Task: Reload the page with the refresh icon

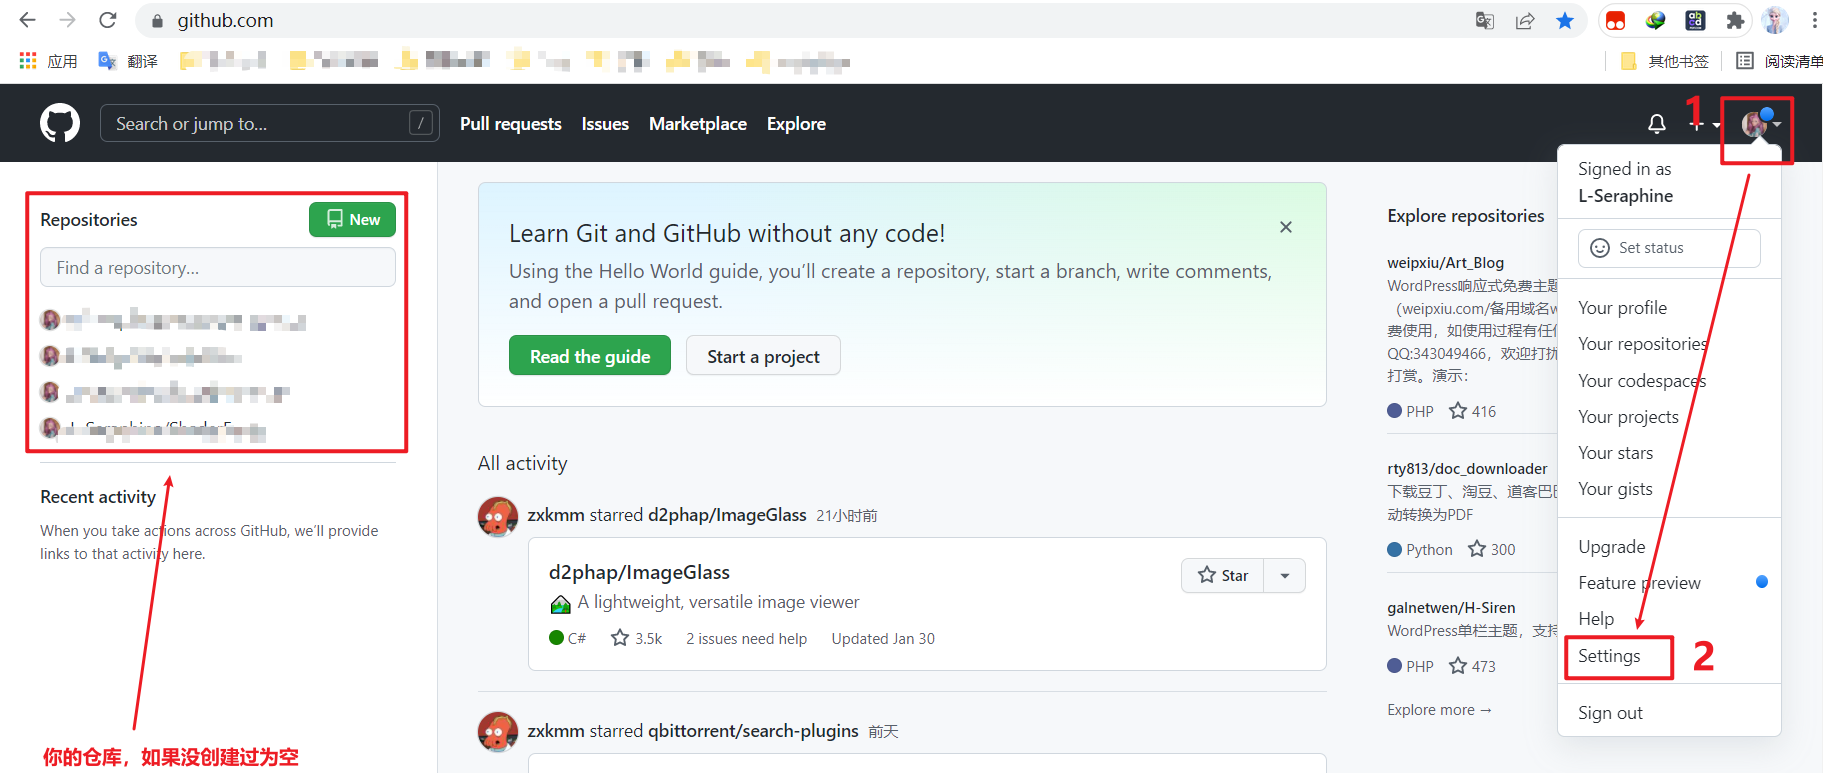Action: point(108,20)
